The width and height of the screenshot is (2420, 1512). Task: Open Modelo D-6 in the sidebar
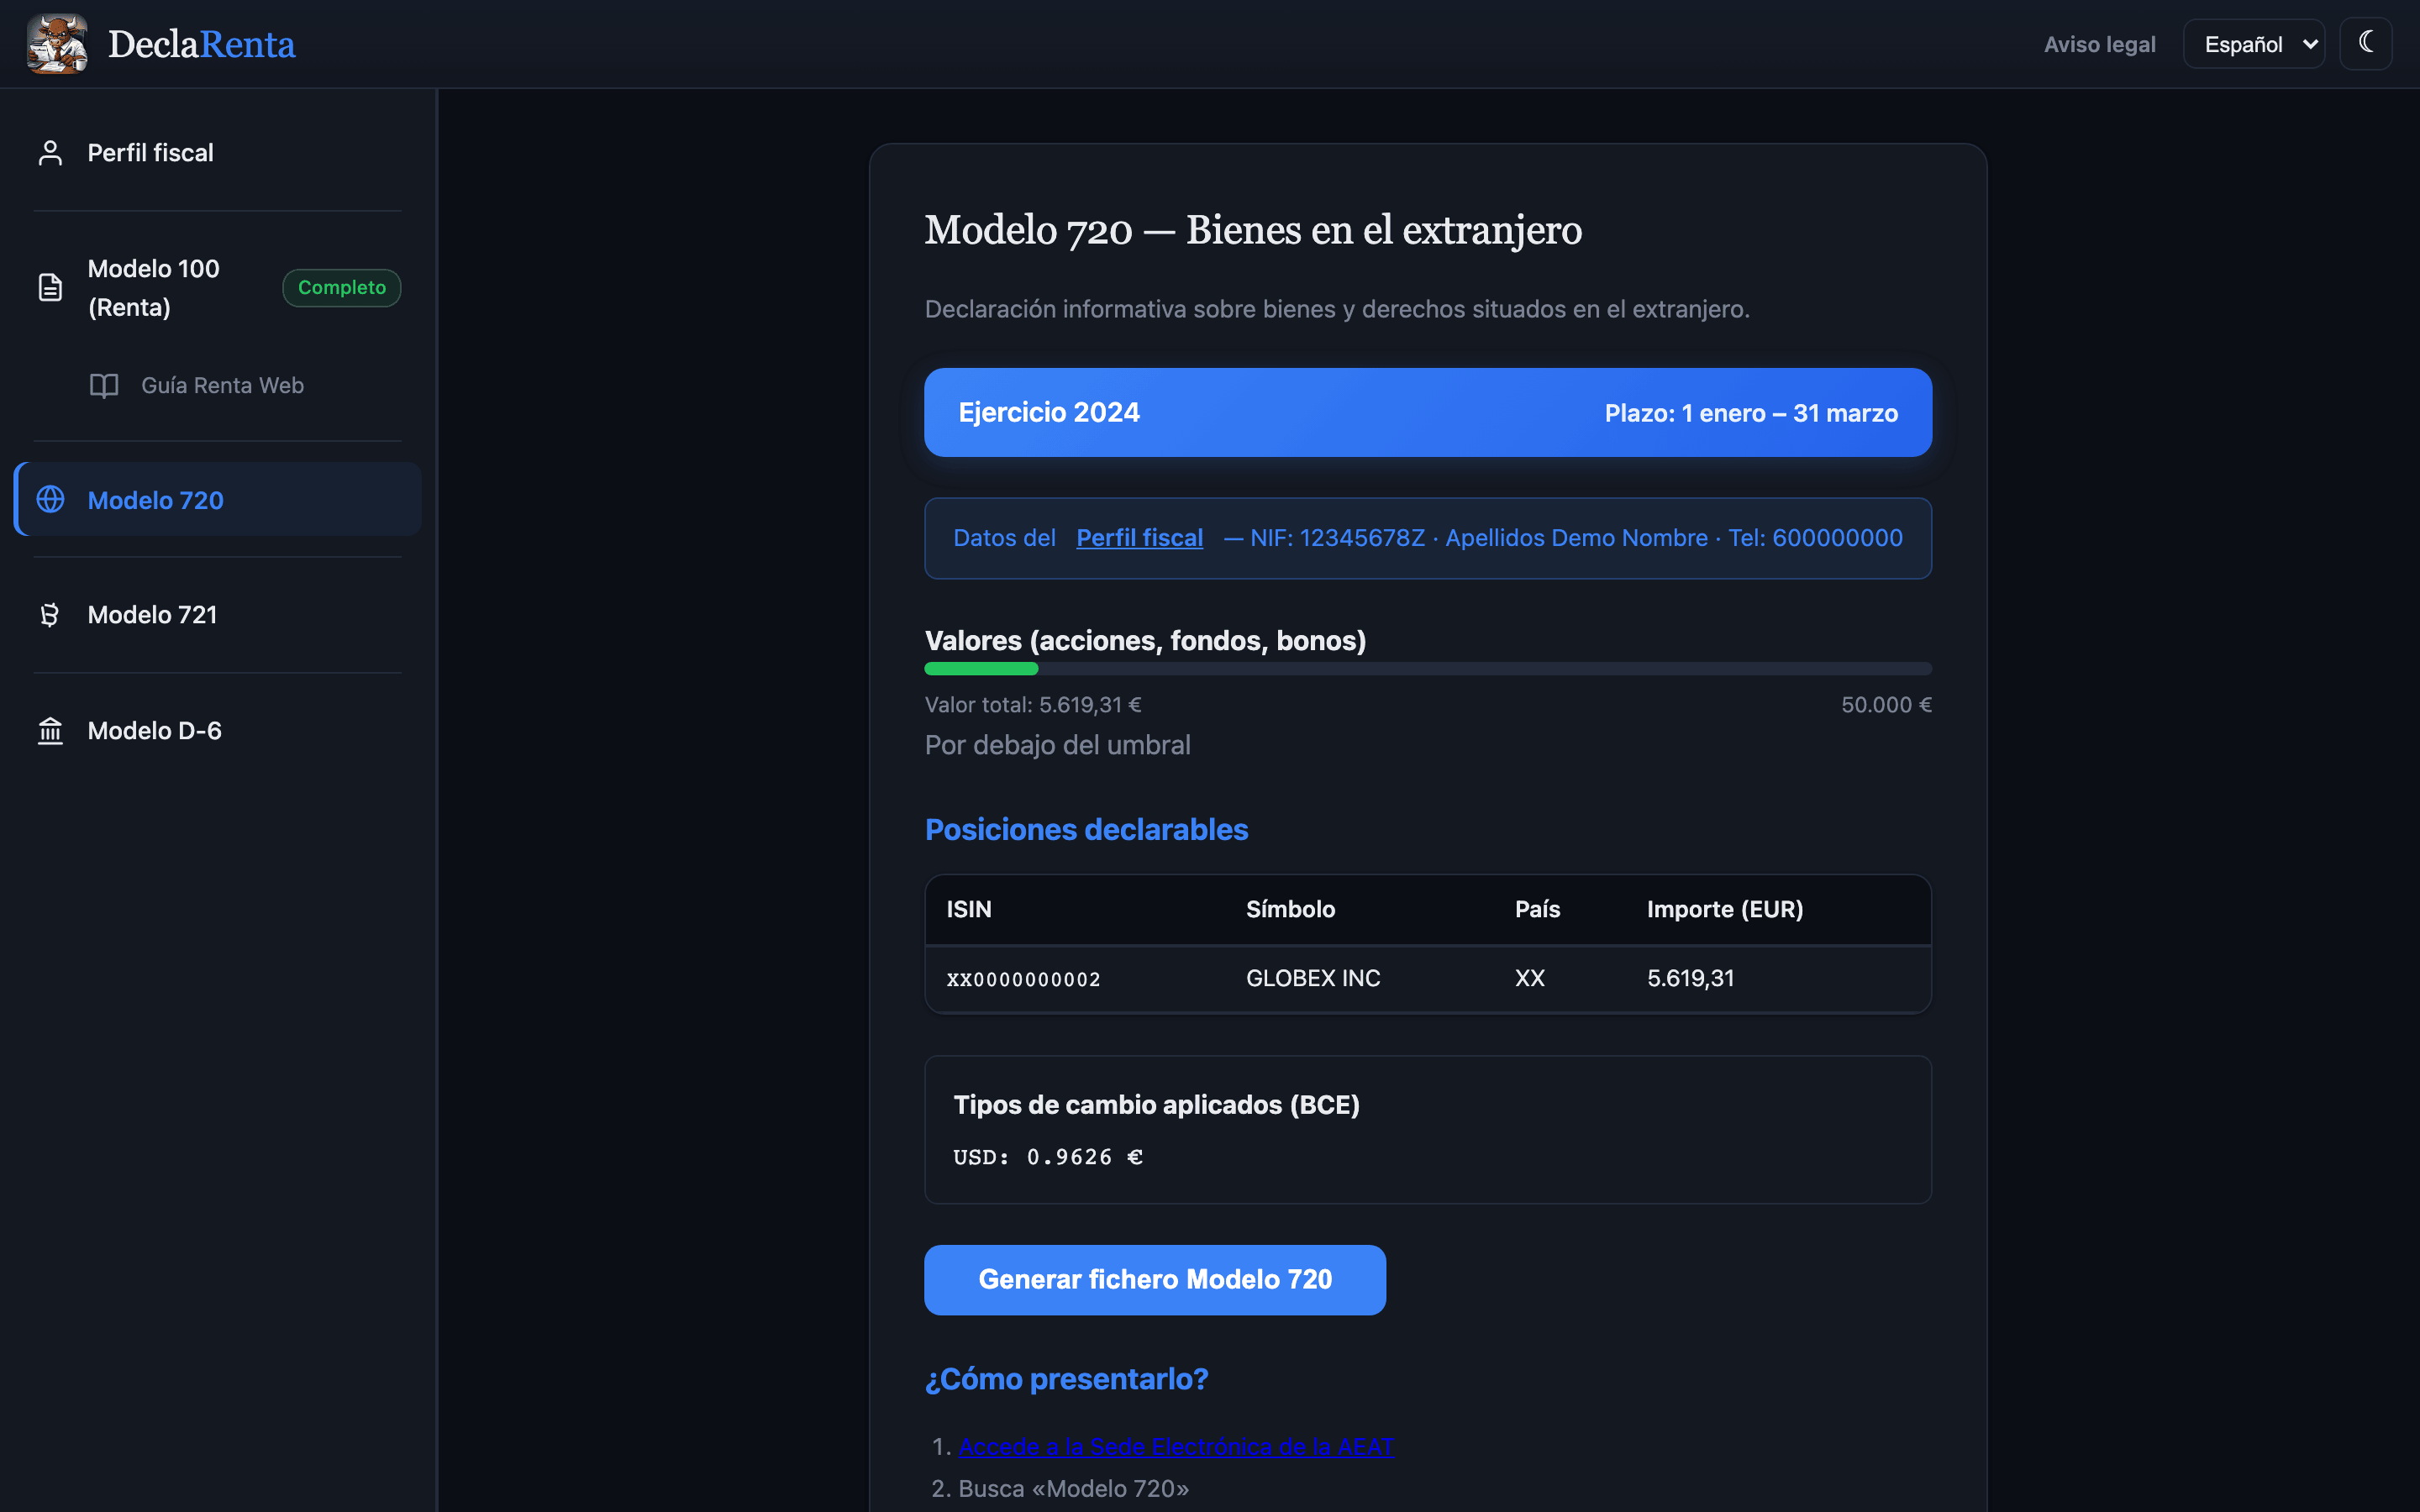point(218,731)
